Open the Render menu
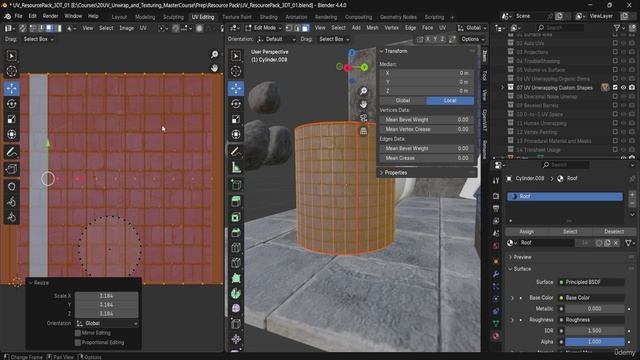The height and width of the screenshot is (360, 640). pos(51,16)
